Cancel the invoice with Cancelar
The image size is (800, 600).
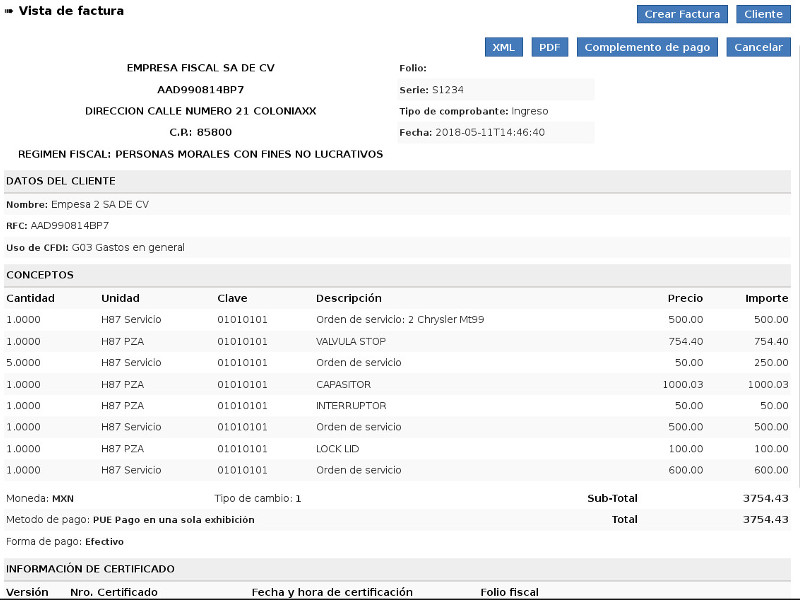click(x=758, y=47)
